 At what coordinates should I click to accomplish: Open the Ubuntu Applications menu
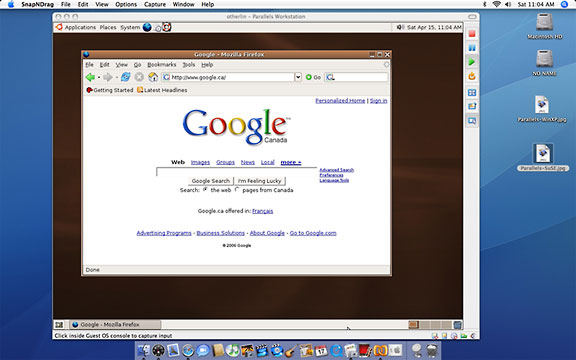pos(80,28)
